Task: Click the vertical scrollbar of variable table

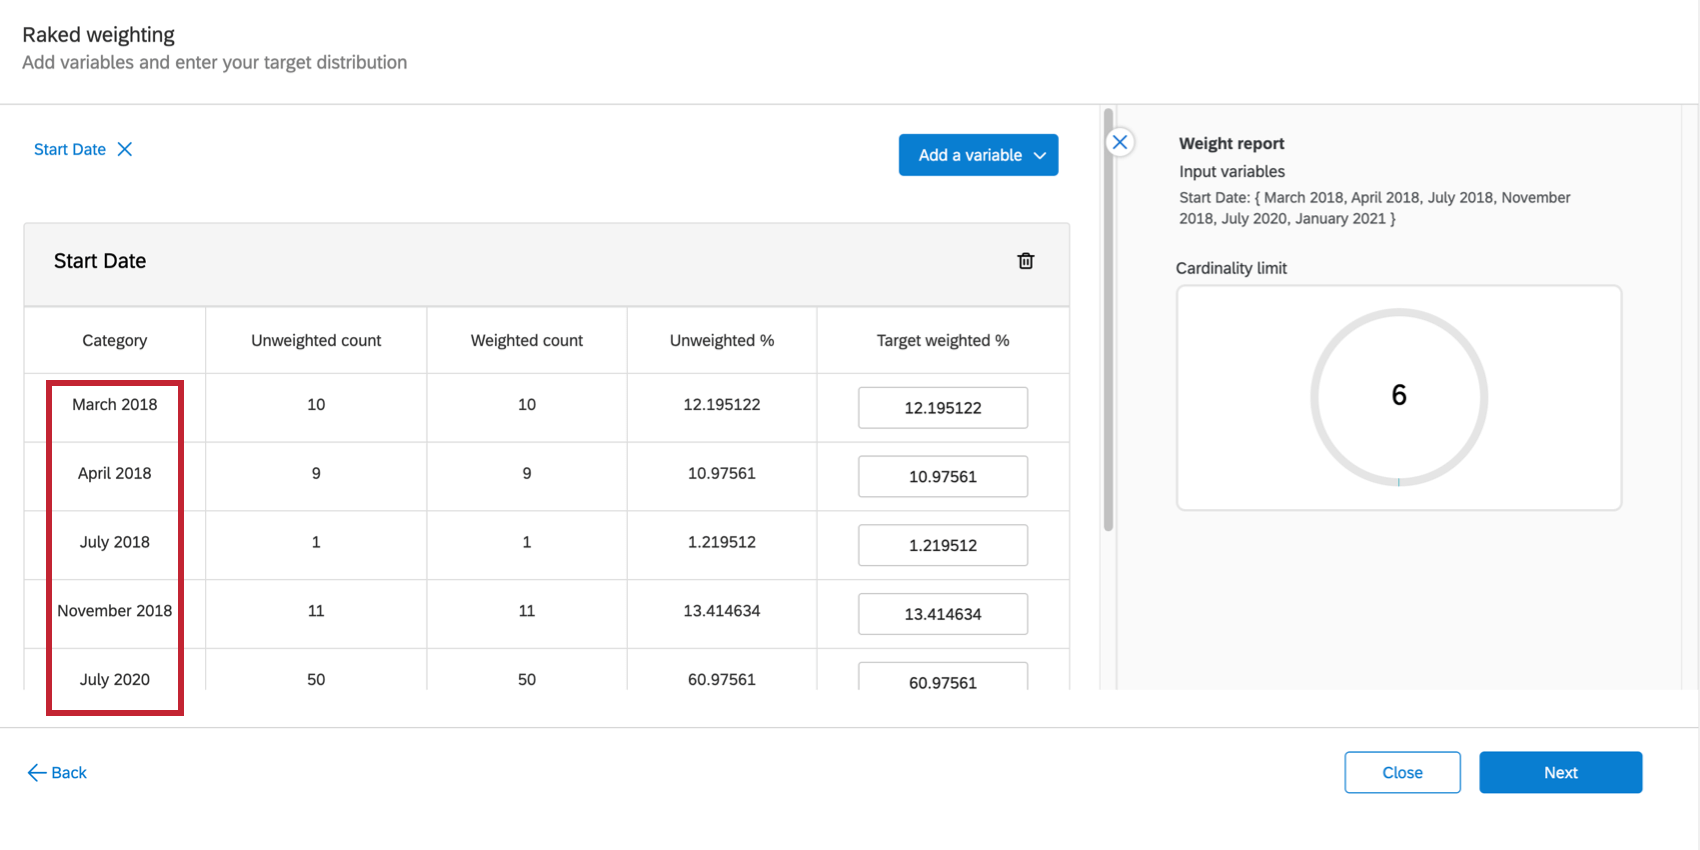Action: 1108,320
